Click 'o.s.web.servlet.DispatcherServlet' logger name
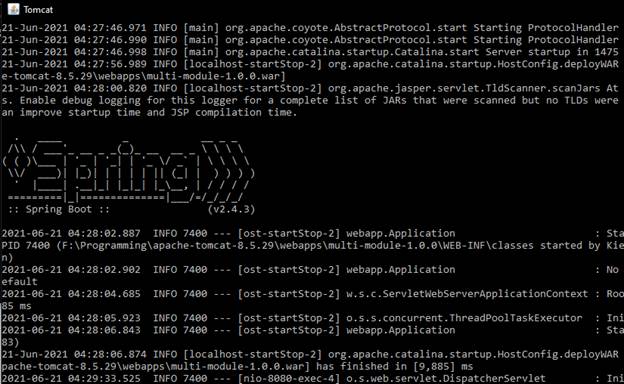The height and width of the screenshot is (384, 624). 446,378
